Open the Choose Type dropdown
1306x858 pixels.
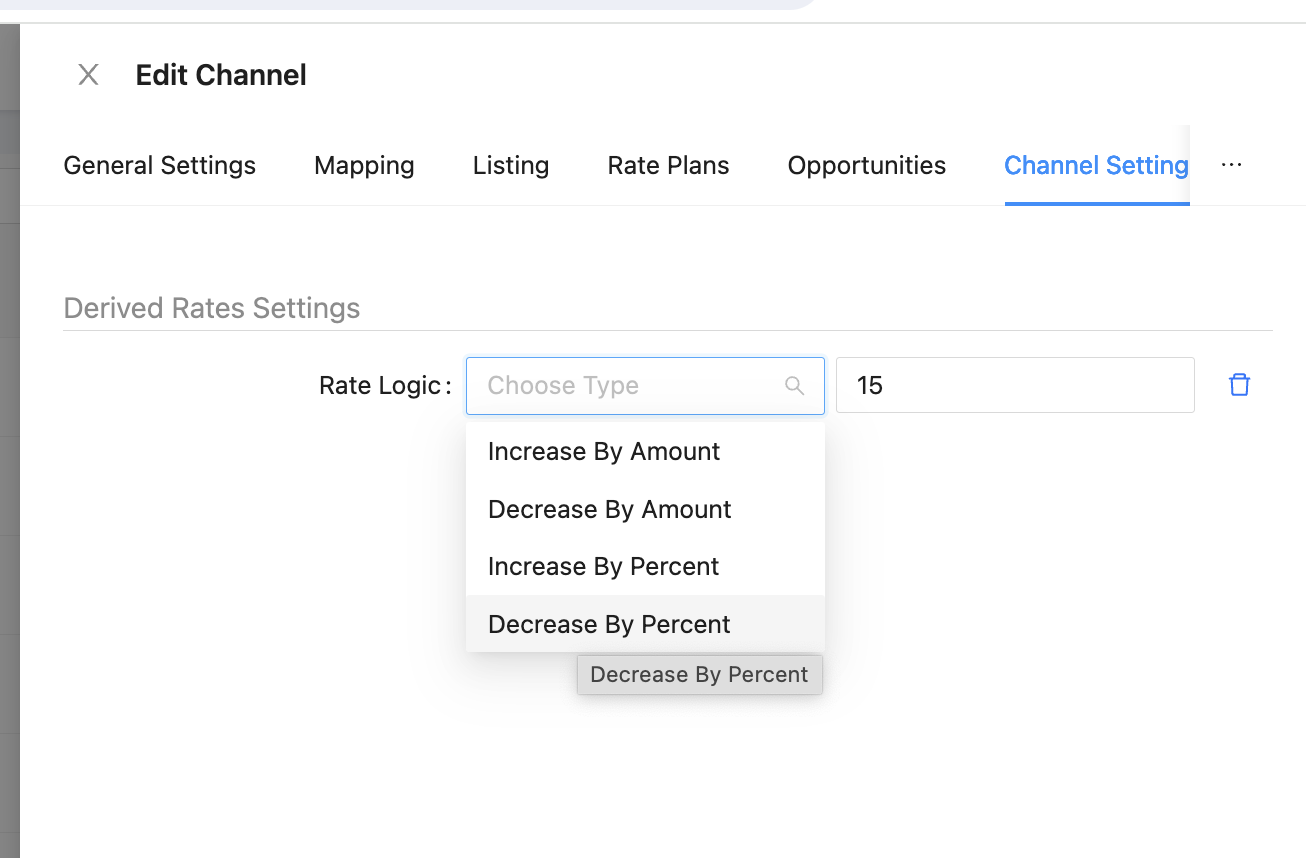pos(630,386)
